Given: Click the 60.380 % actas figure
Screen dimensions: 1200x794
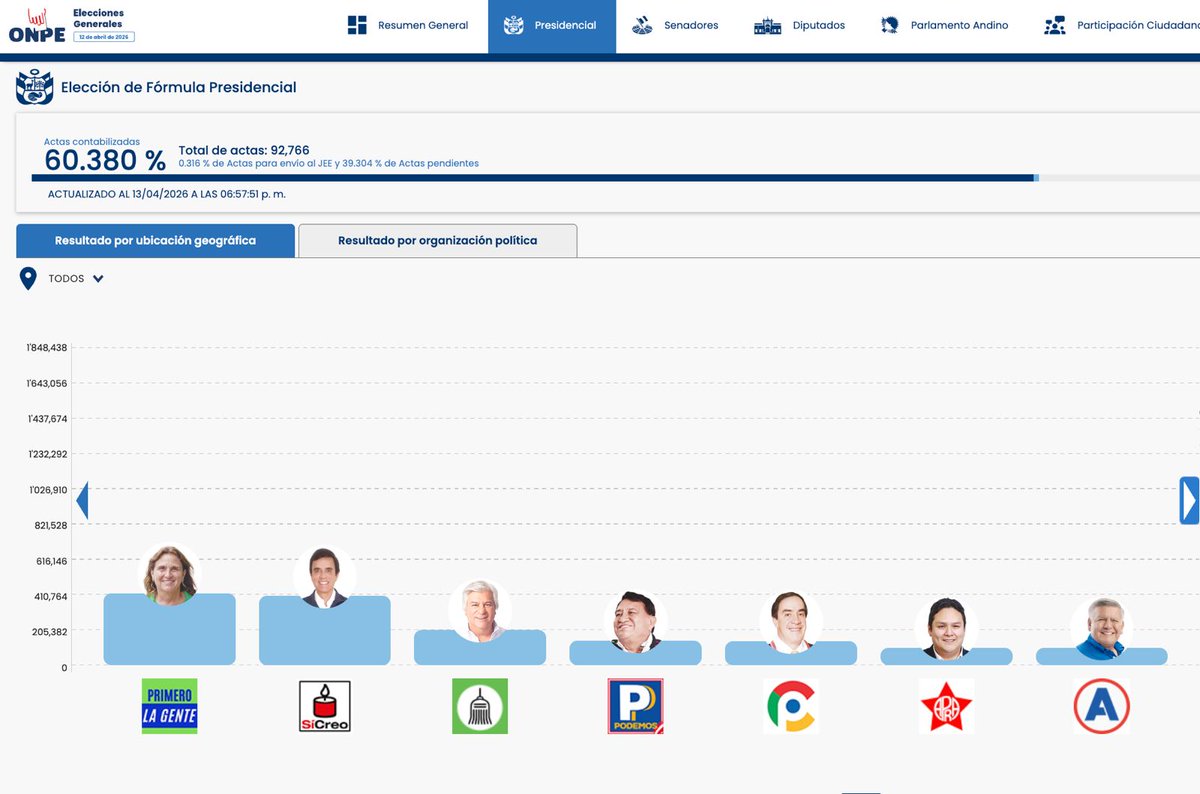Looking at the screenshot, I should pos(105,161).
